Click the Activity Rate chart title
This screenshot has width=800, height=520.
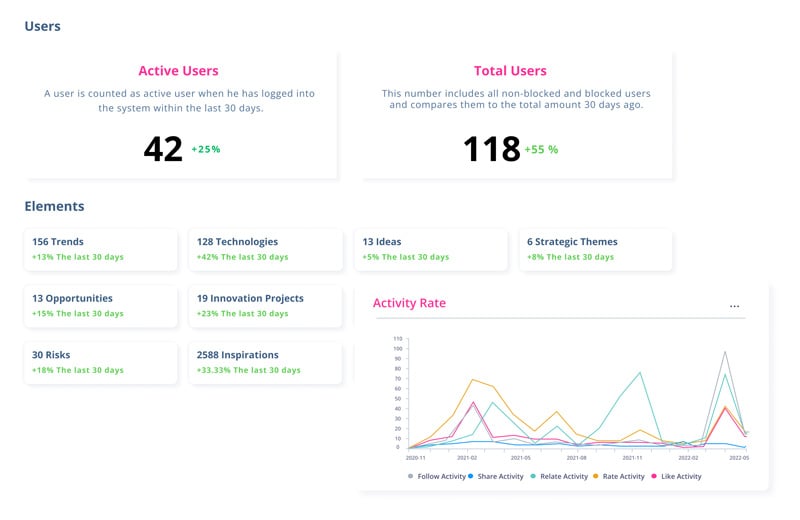tap(409, 303)
